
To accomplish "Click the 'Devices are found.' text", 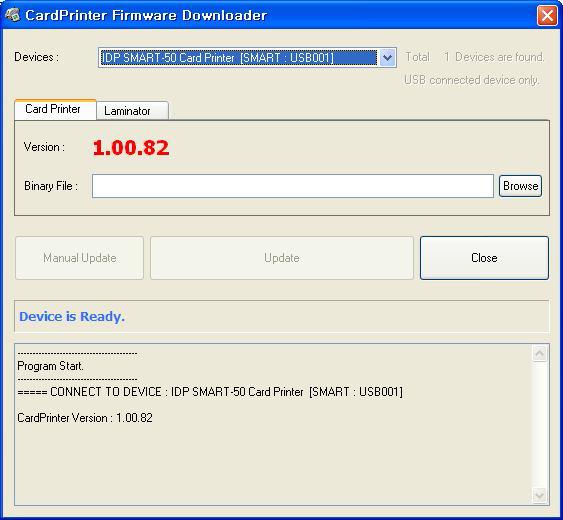I will click(x=499, y=57).
